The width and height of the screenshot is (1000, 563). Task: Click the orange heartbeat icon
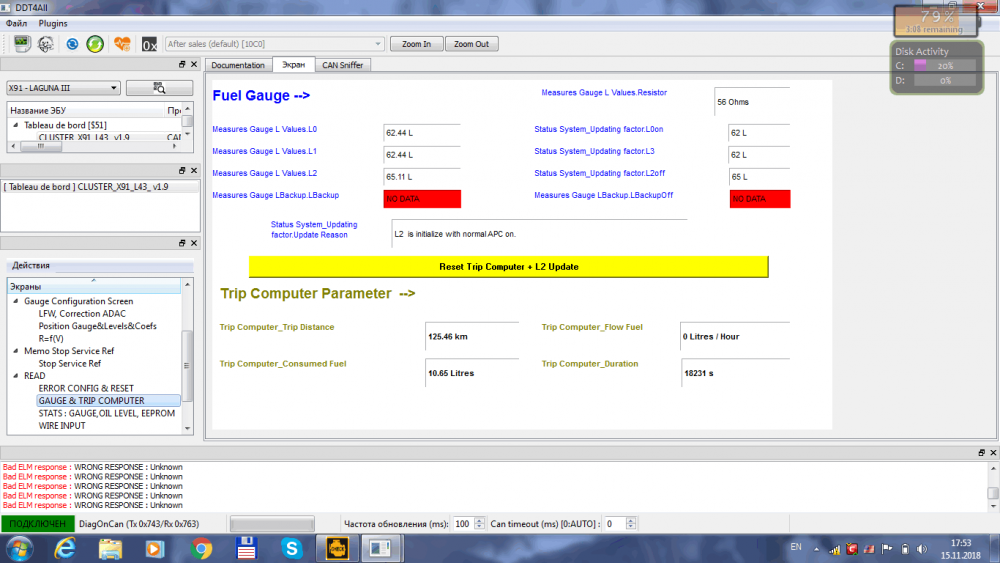tap(122, 43)
